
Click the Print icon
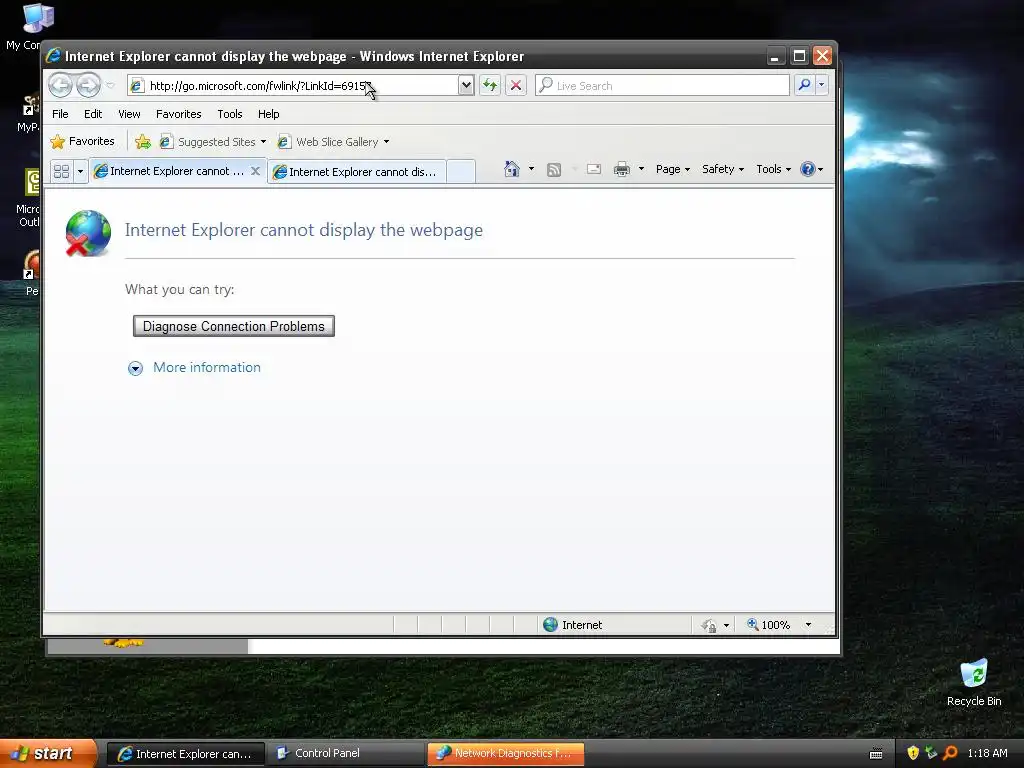click(x=621, y=169)
